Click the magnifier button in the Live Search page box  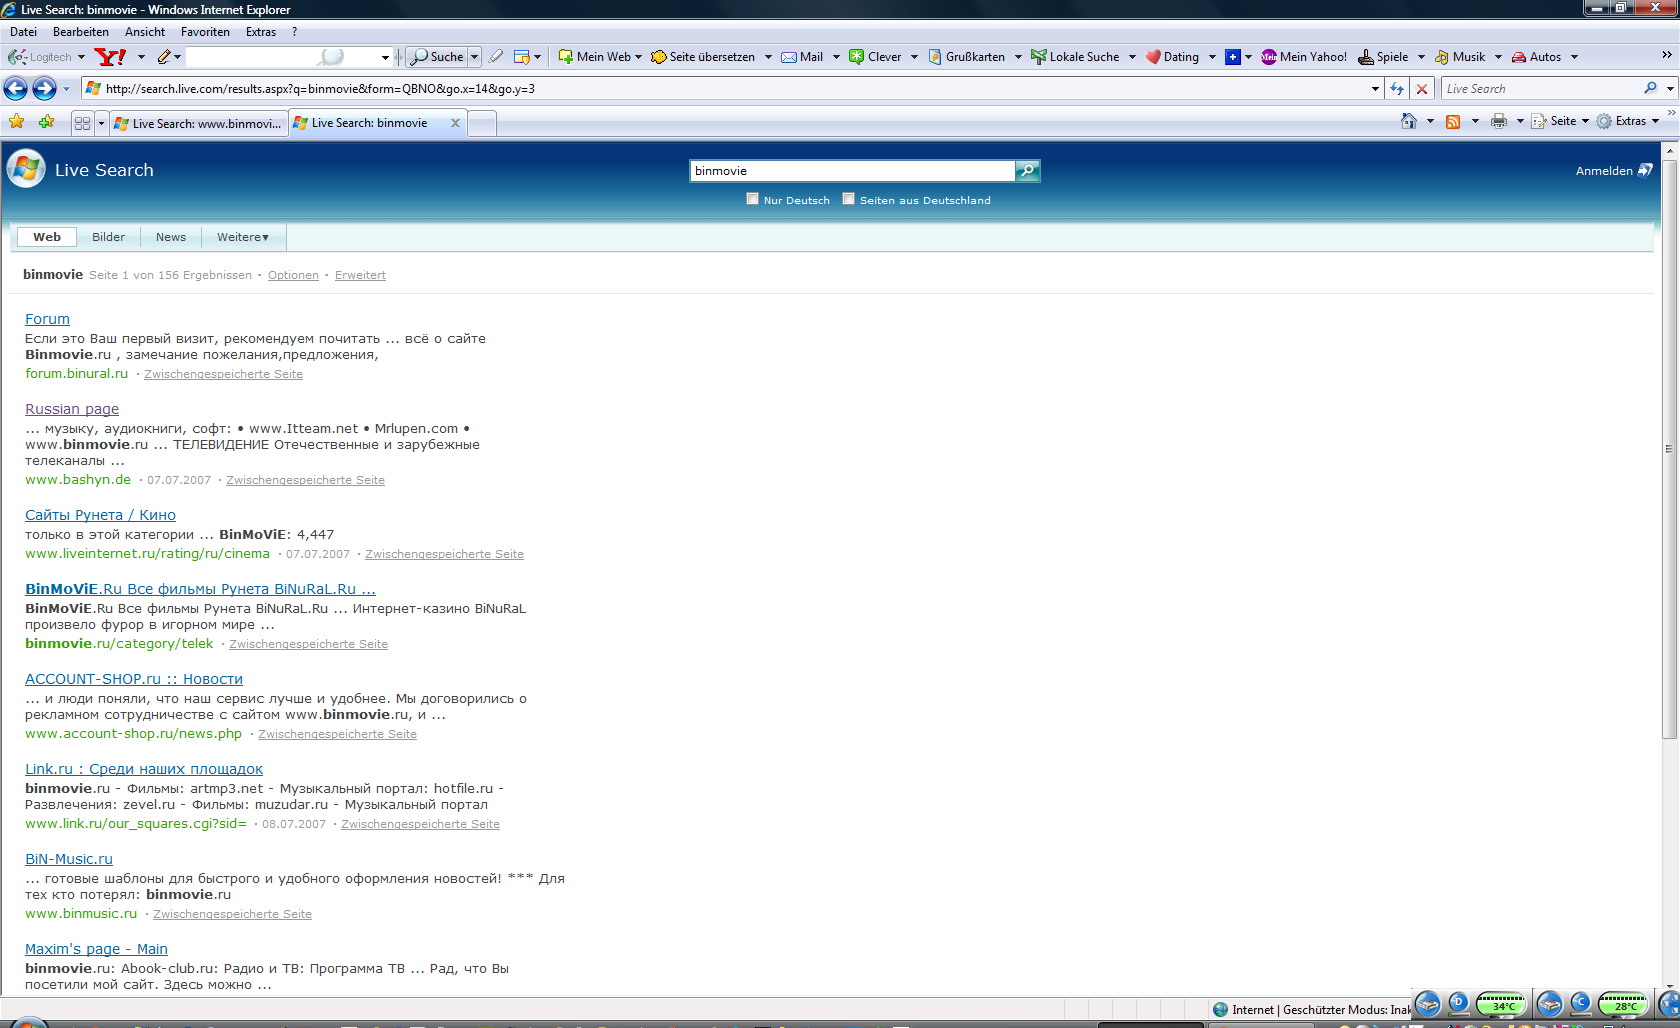click(x=1027, y=171)
